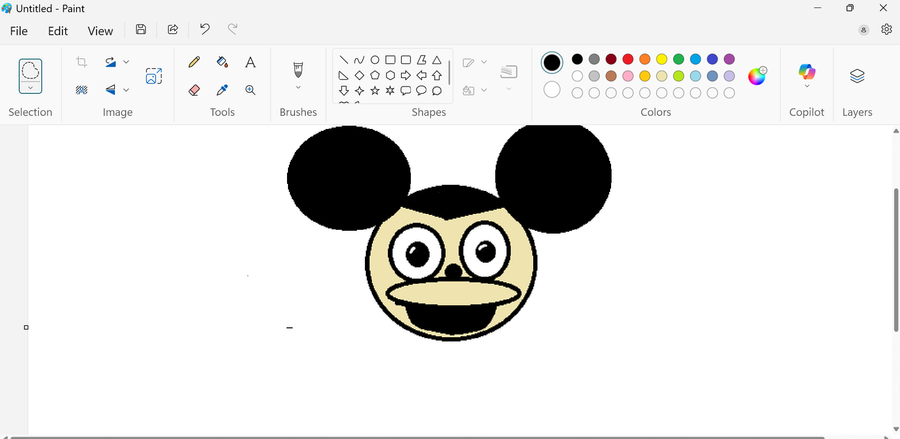Select the Color picker eyedropper tool

222,90
